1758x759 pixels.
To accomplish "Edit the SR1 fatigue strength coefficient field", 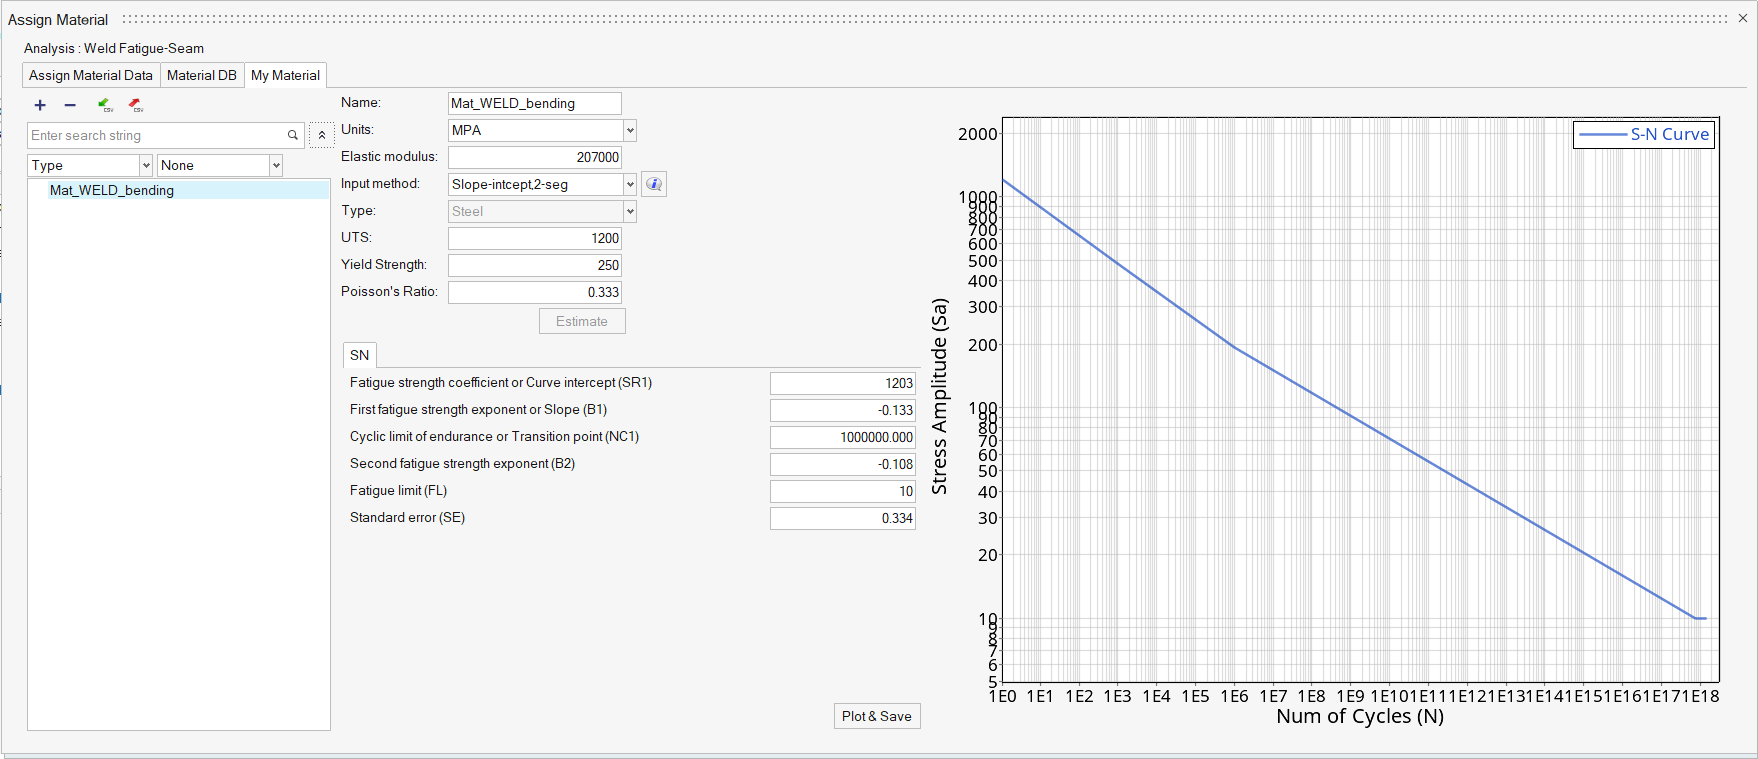I will click(843, 383).
